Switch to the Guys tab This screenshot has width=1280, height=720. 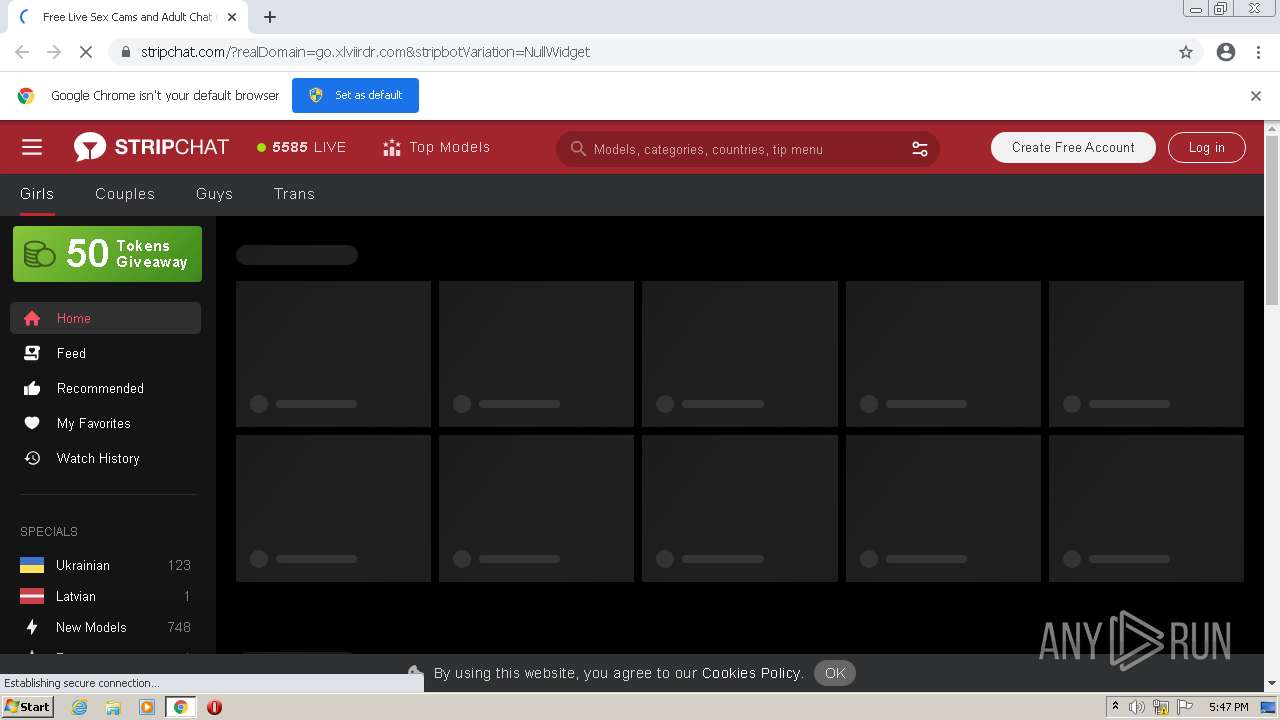(x=214, y=194)
